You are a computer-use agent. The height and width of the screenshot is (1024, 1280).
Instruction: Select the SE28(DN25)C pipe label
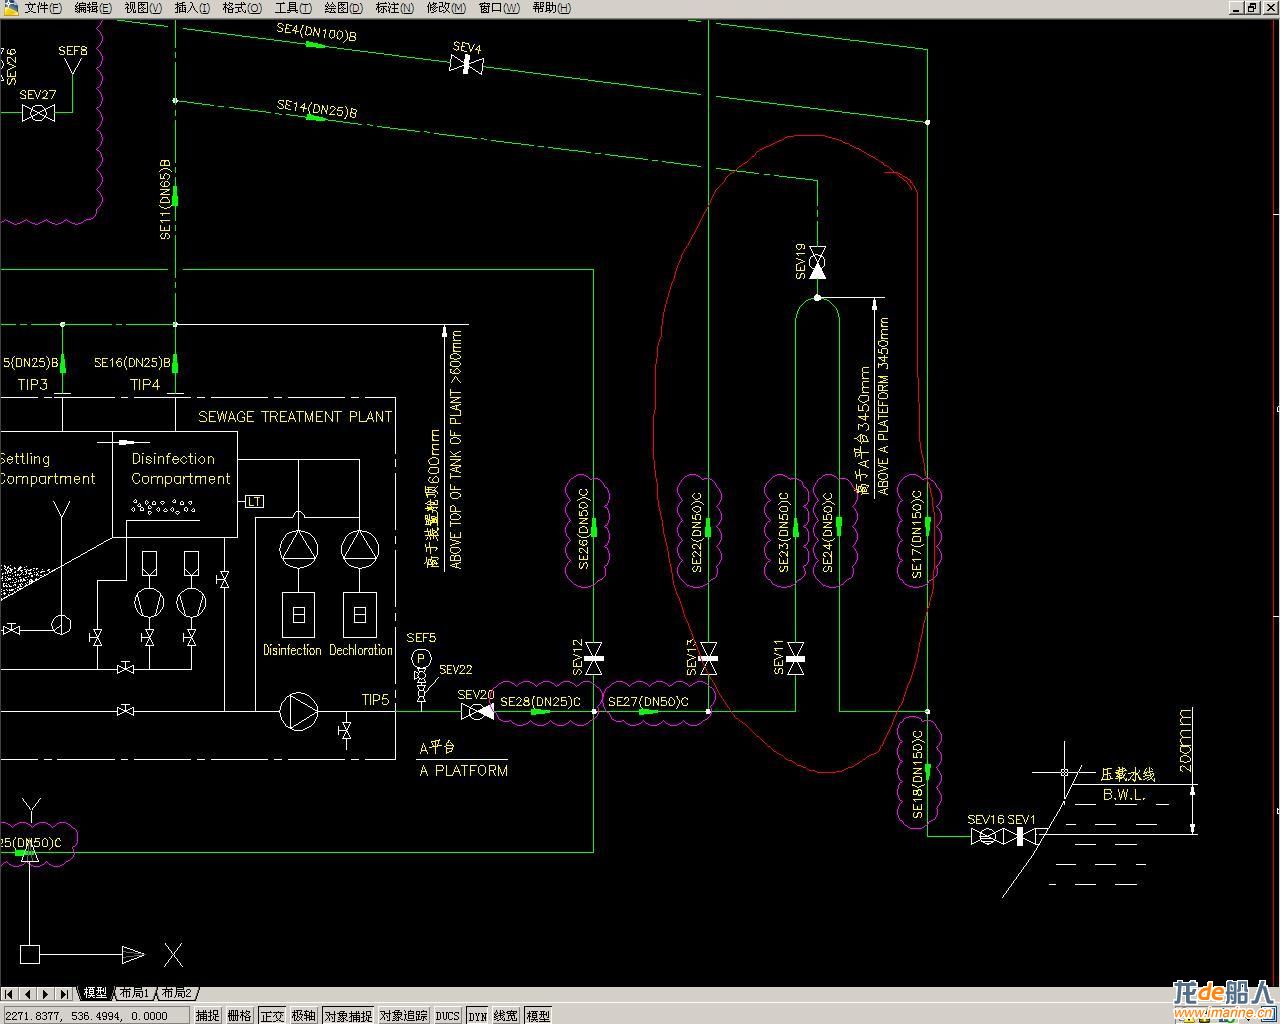pos(540,702)
